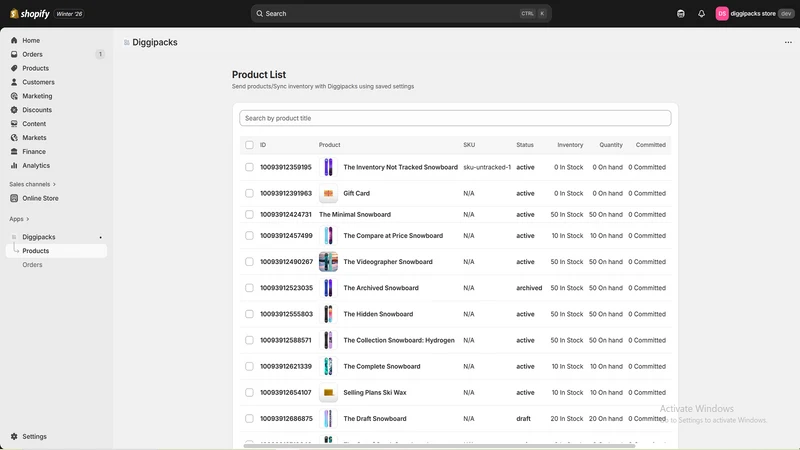Screen dimensions: 800x450
Task: Click the Winter '26 edition badge
Action: click(69, 14)
